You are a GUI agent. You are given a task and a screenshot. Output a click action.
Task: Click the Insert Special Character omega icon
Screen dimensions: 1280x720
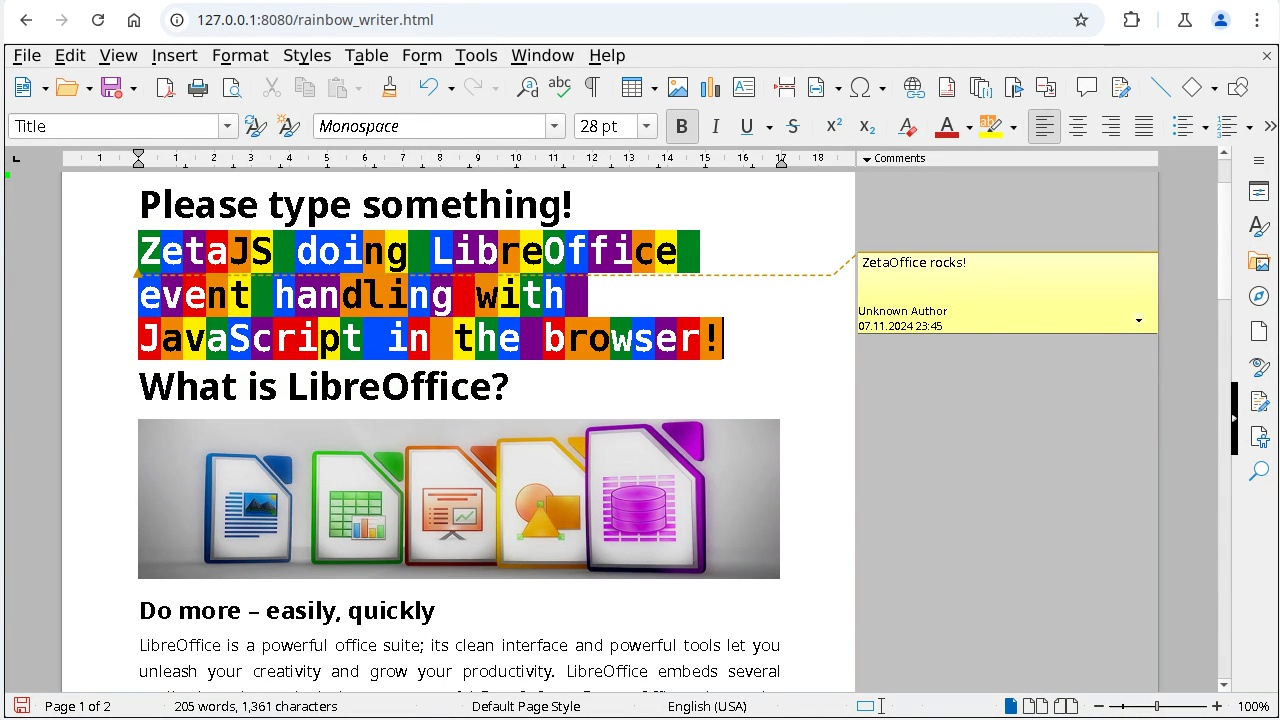tap(860, 88)
